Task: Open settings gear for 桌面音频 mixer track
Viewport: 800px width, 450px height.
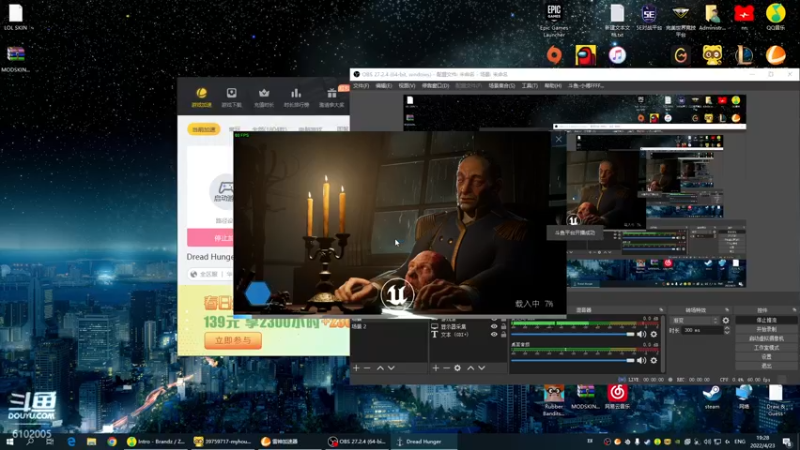Action: click(654, 361)
